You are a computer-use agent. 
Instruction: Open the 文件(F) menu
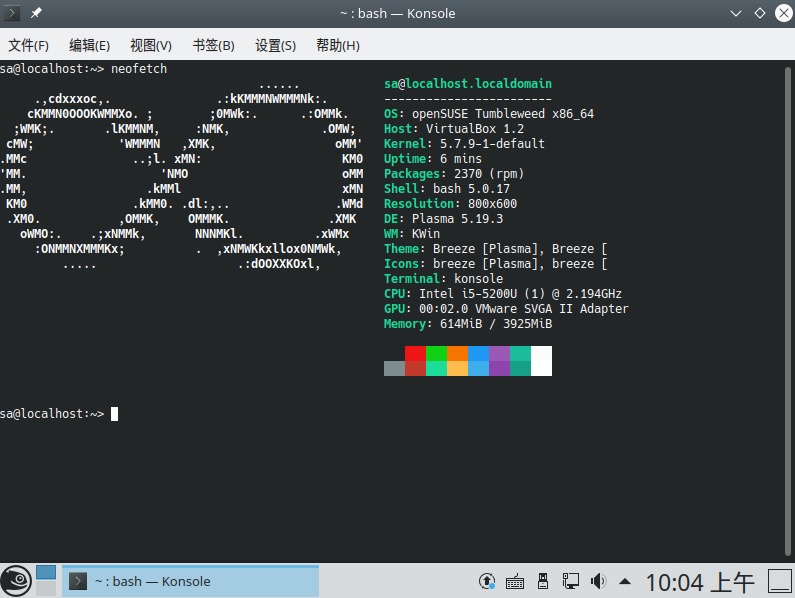point(29,46)
